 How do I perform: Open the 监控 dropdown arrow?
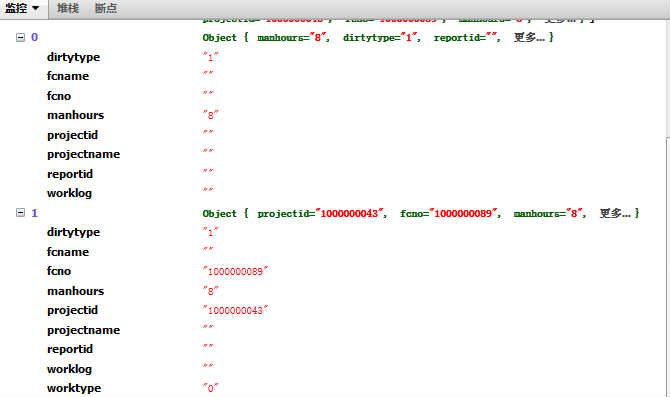coord(35,9)
